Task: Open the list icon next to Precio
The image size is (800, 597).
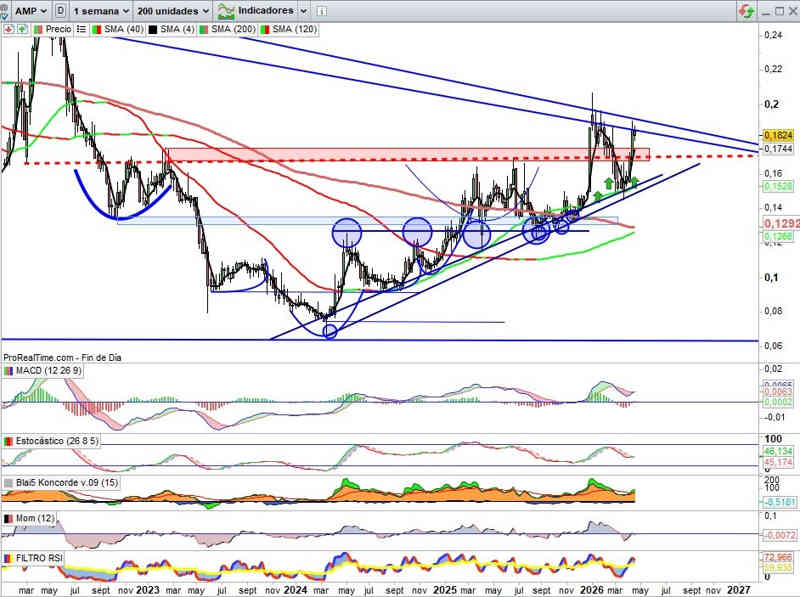Action: 81,30
